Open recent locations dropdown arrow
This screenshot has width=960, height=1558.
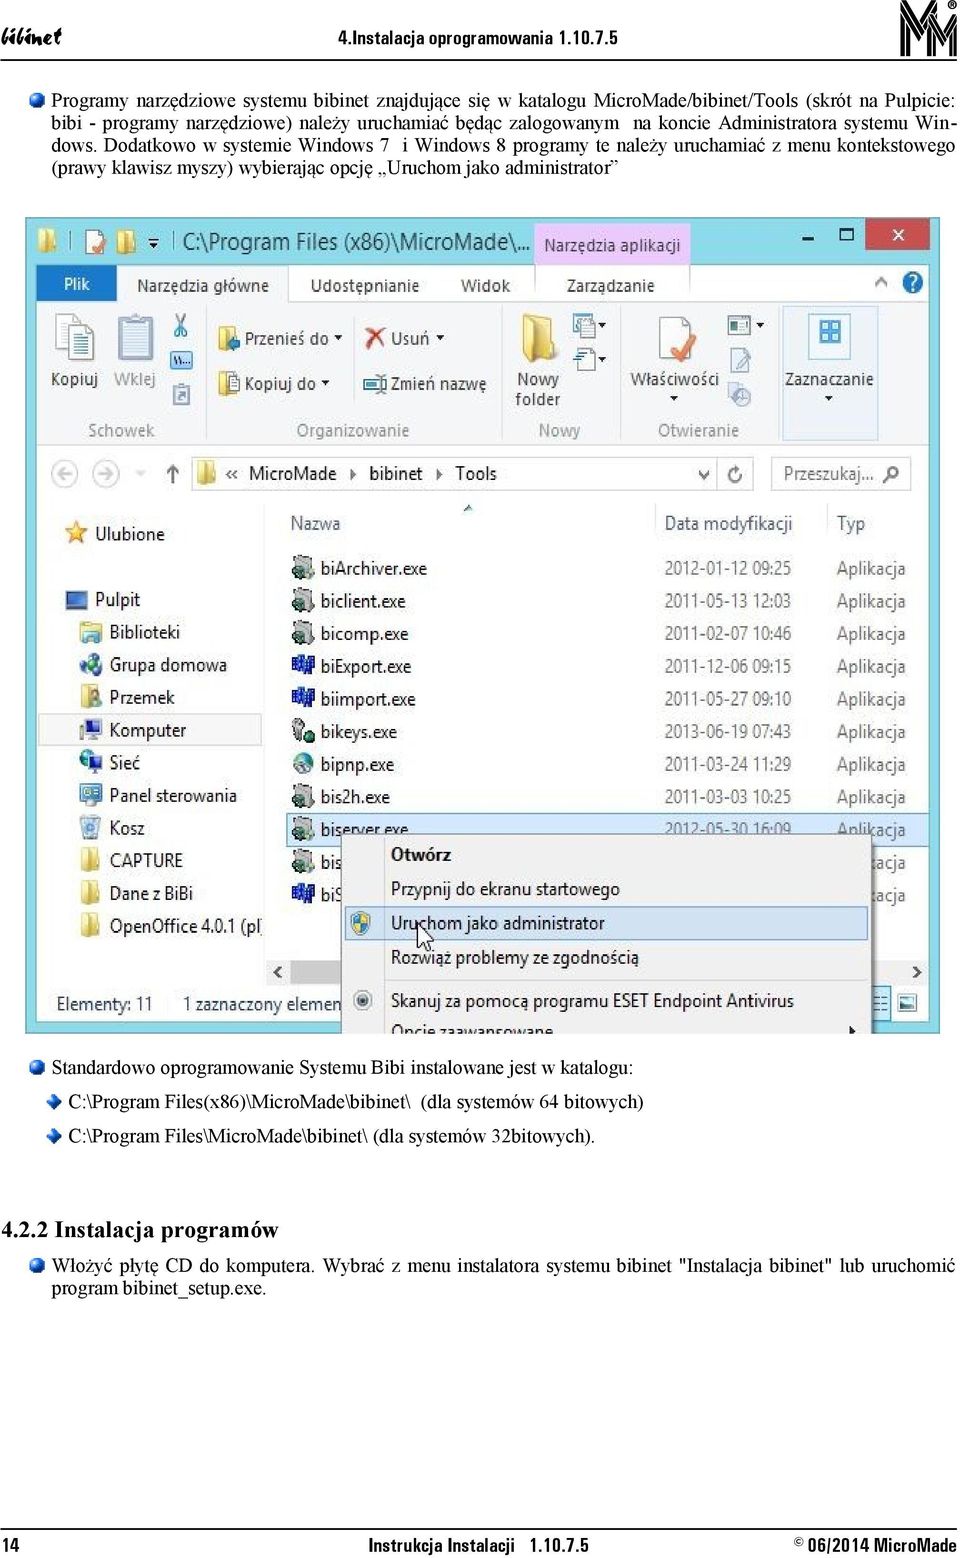141,474
